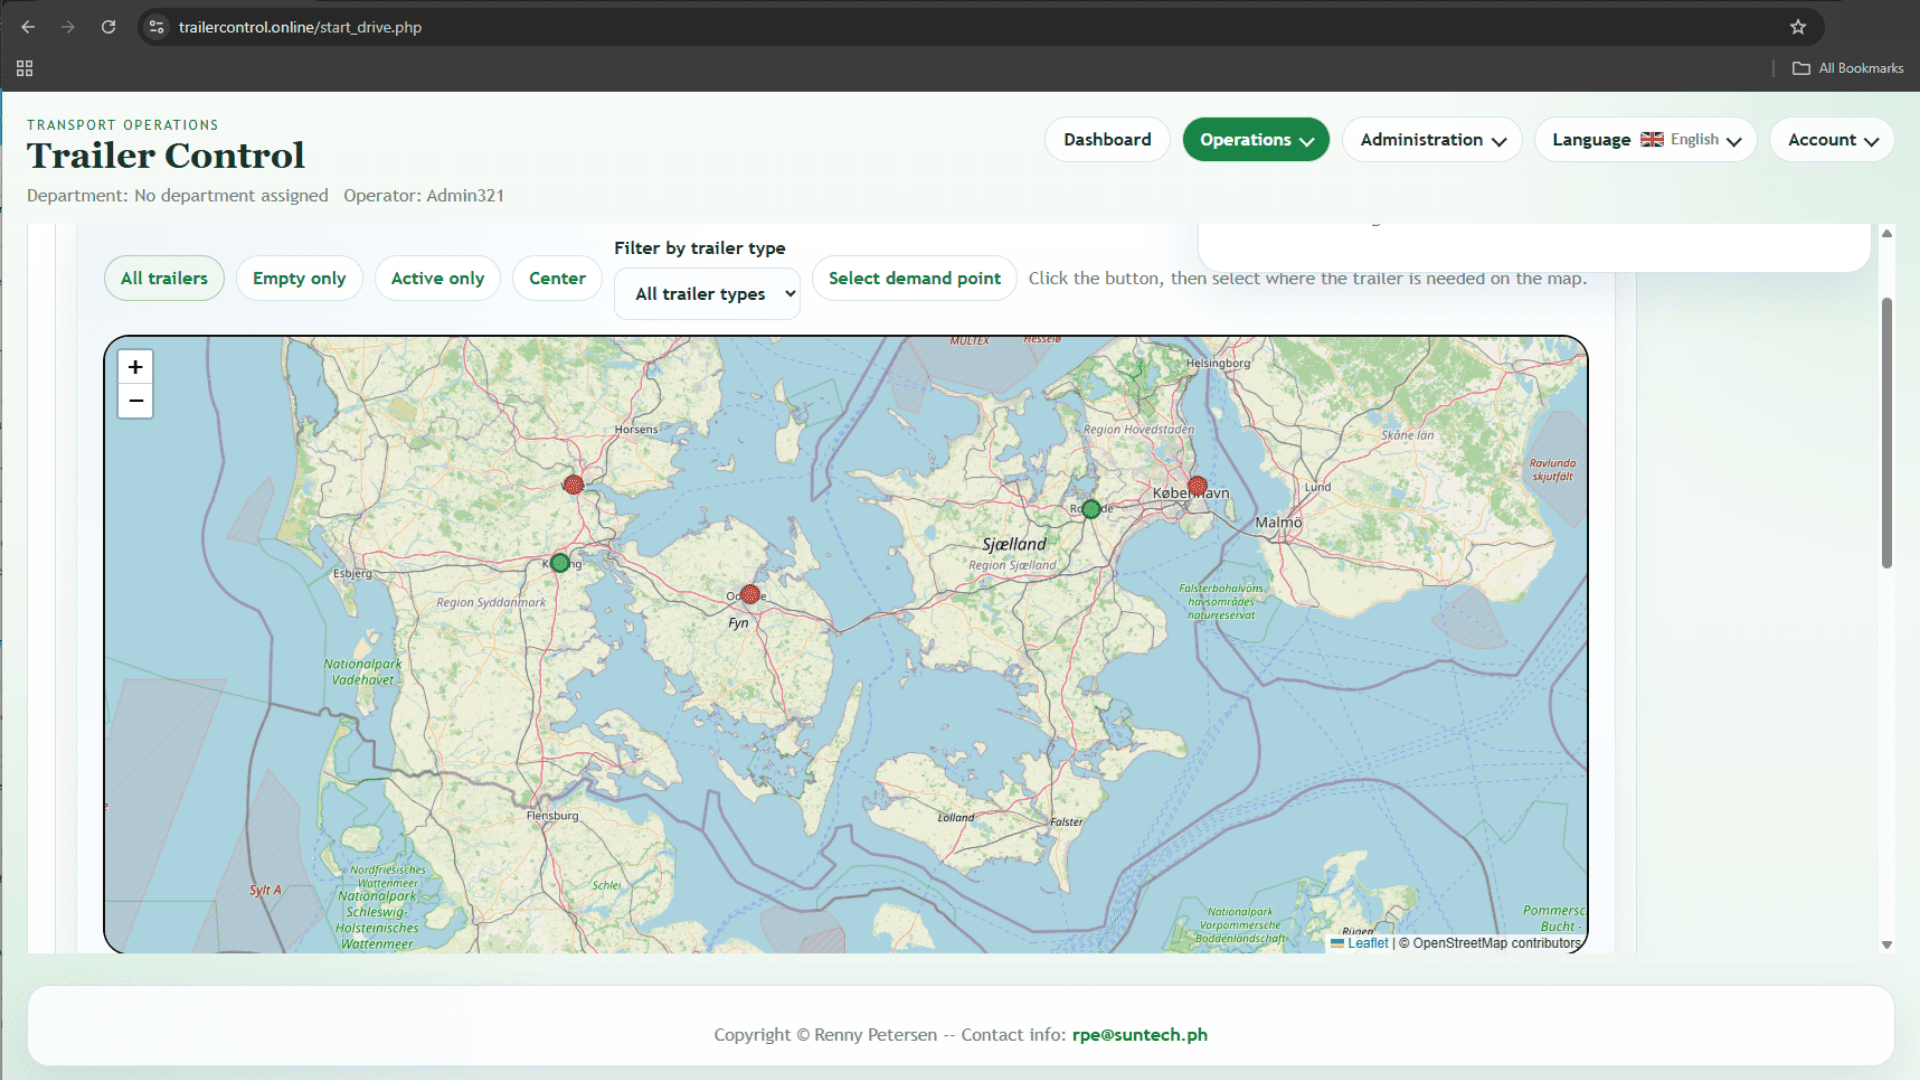Viewport: 1920px width, 1080px height.
Task: Open the All trailer types dropdown
Action: (707, 294)
